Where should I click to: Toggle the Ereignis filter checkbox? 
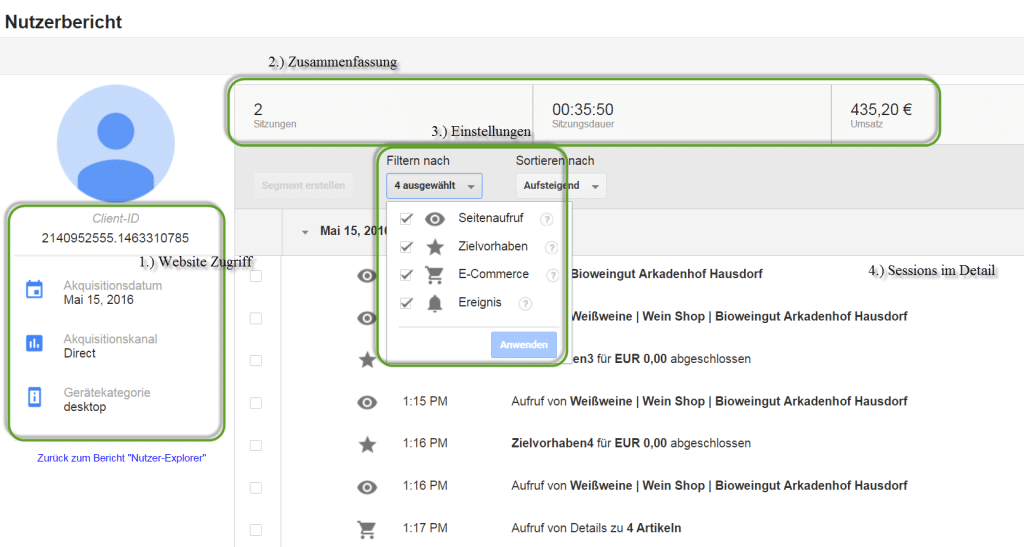click(406, 303)
